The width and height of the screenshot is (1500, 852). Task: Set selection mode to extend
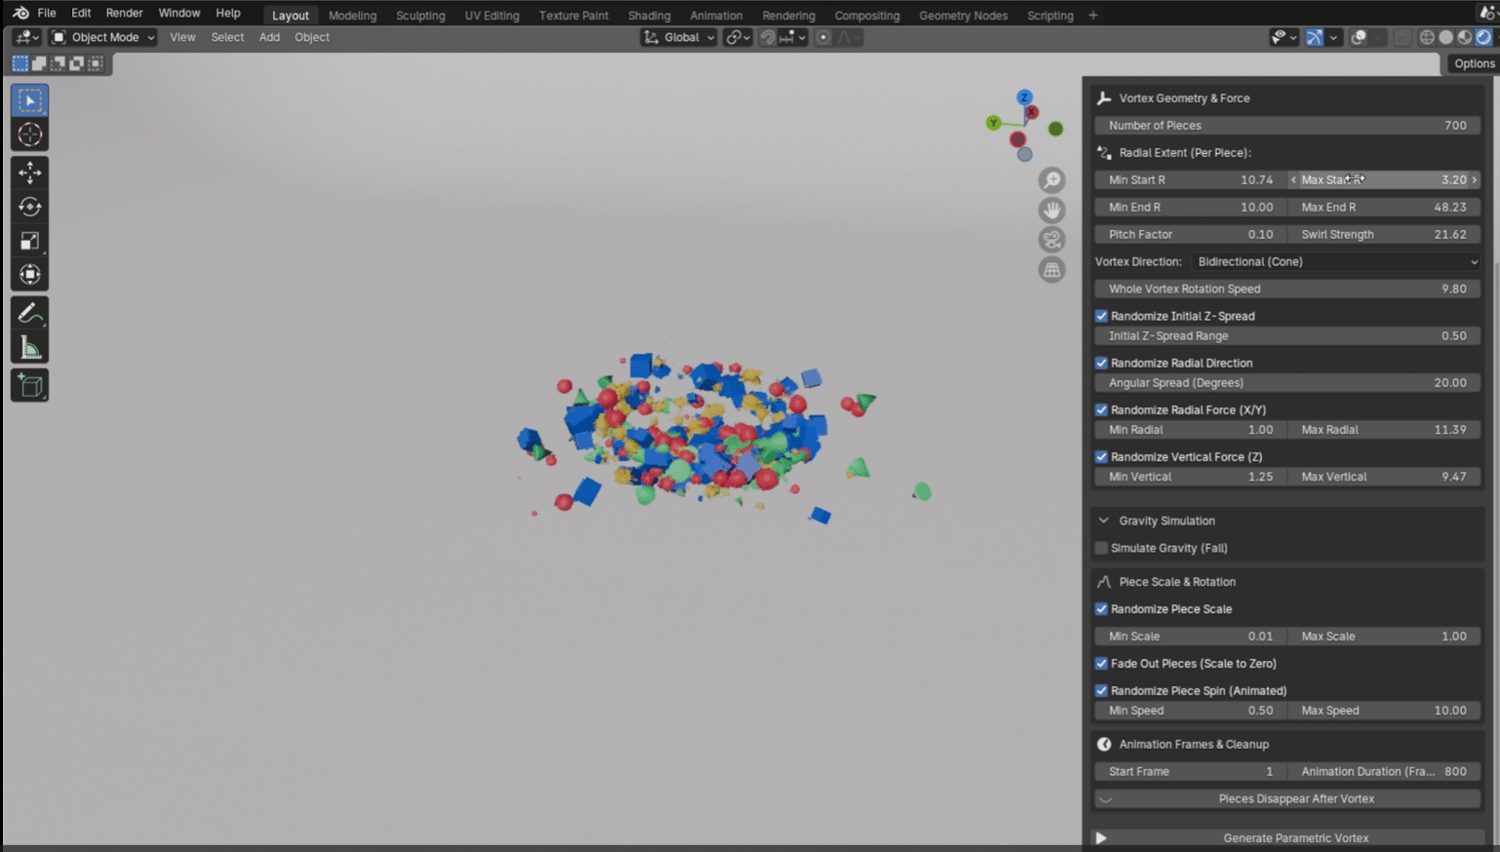(39, 63)
